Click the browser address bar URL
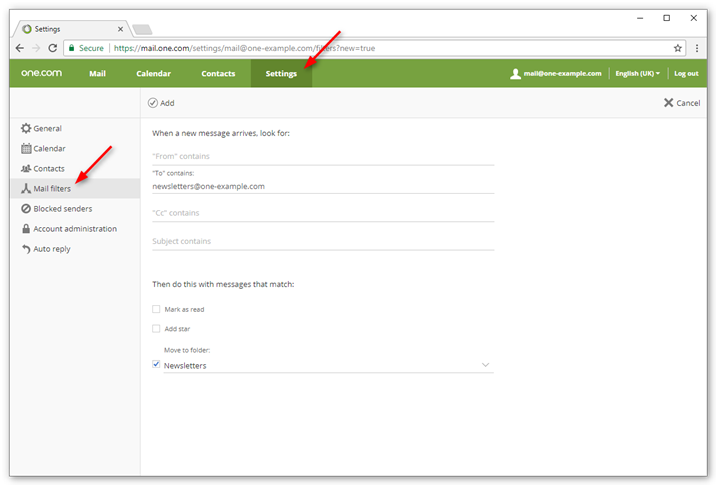716x485 pixels. [x=244, y=48]
